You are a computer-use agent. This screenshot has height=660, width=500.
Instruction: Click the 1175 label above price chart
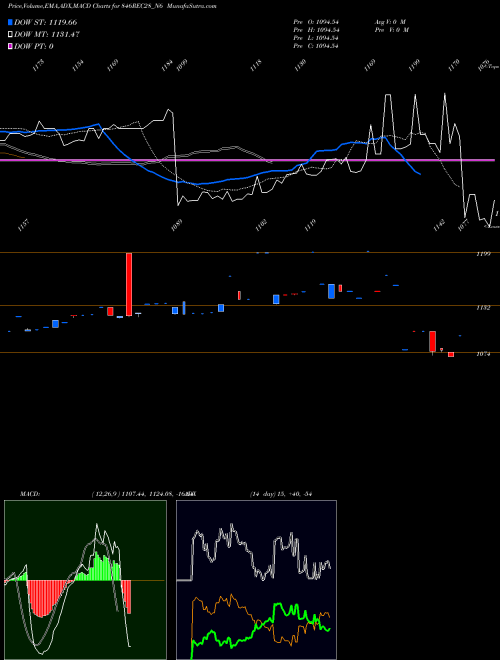[x=38, y=65]
